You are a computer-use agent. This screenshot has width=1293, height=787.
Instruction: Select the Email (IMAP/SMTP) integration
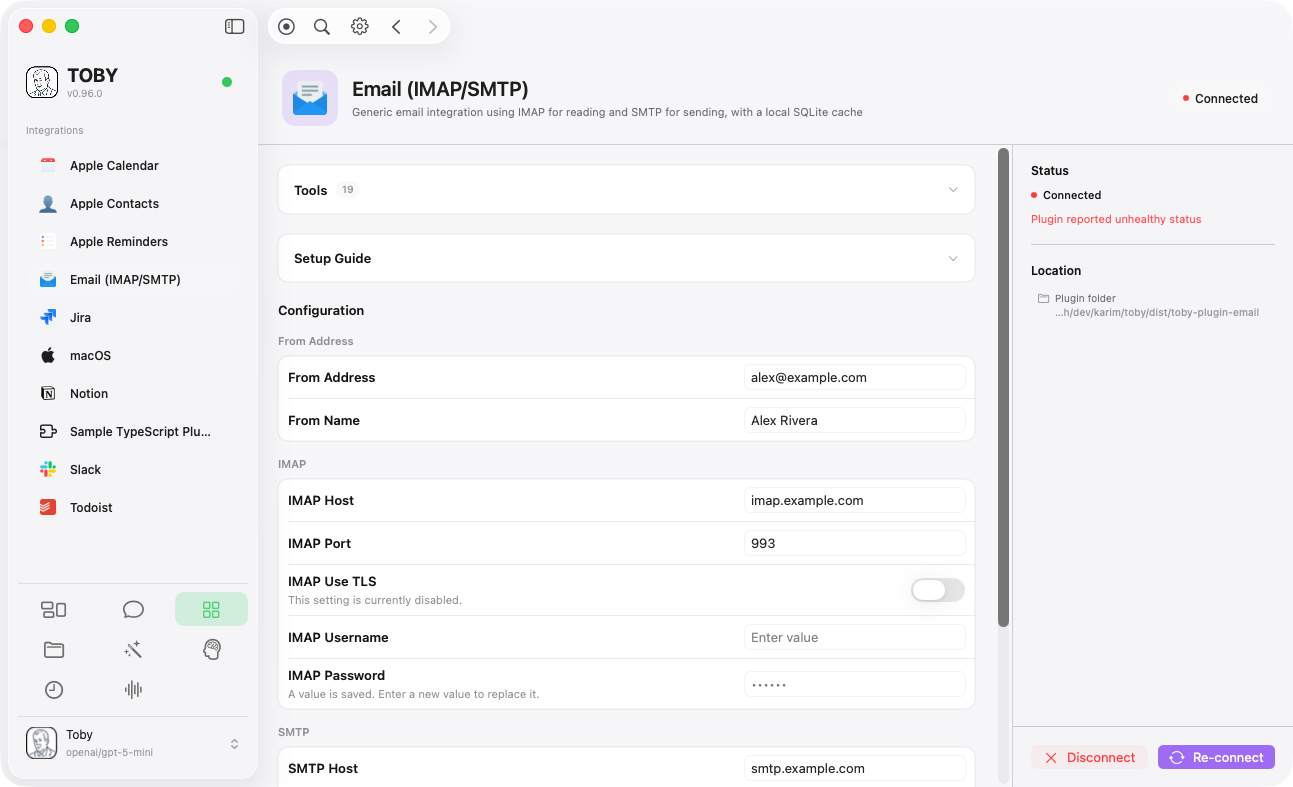(133, 280)
